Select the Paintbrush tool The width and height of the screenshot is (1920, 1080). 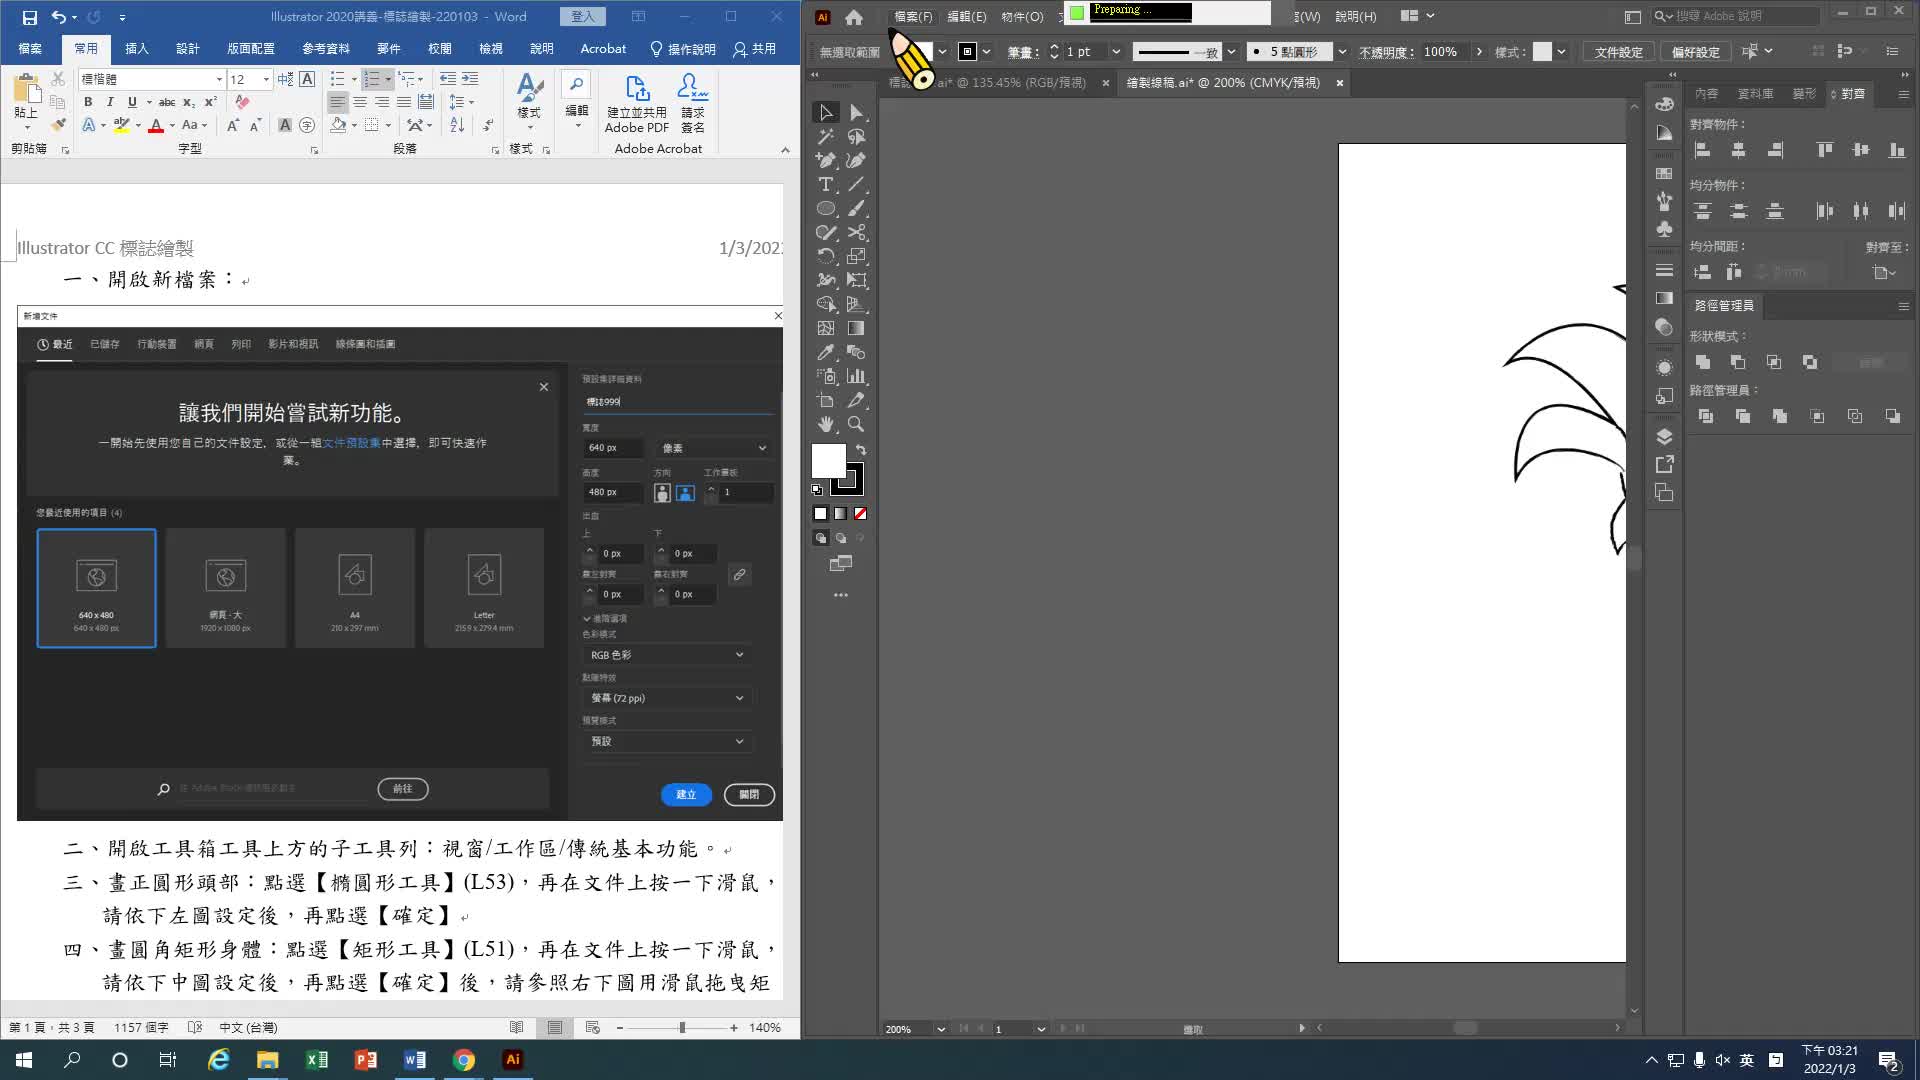[856, 209]
